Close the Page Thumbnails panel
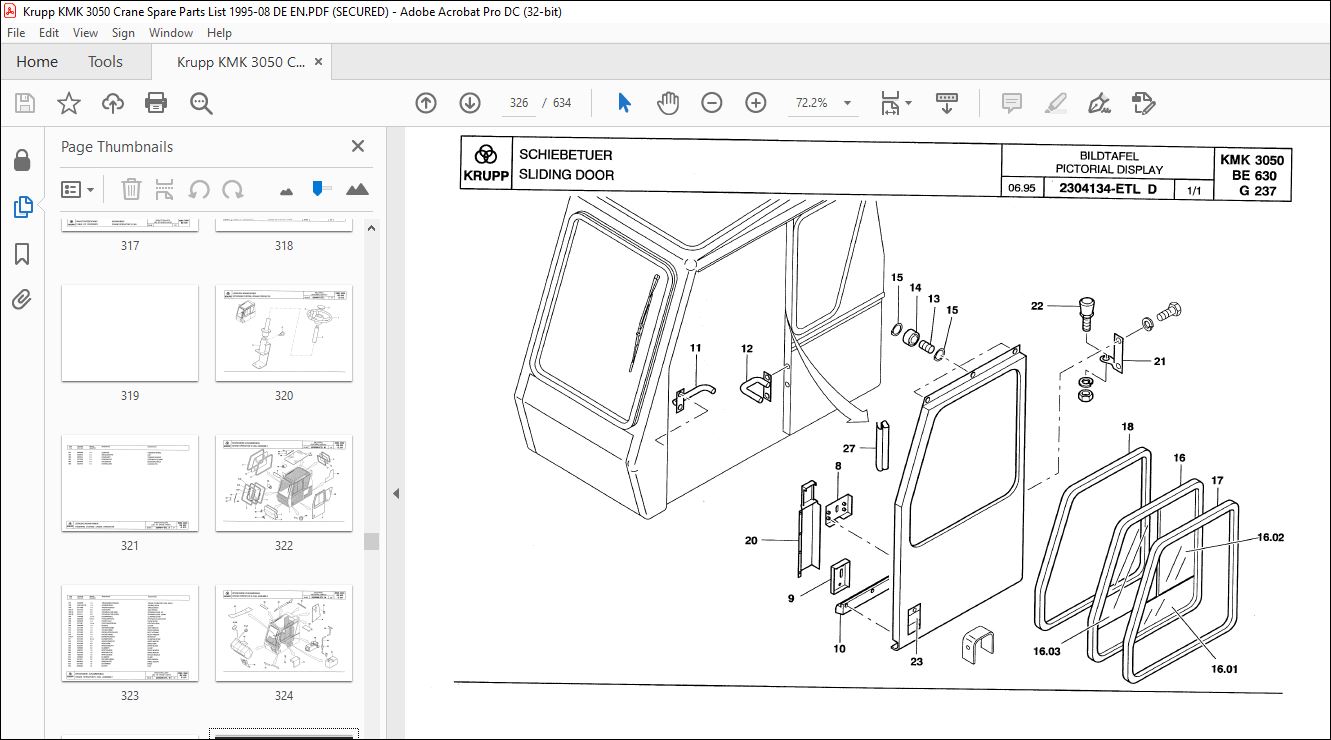1331x740 pixels. point(358,146)
